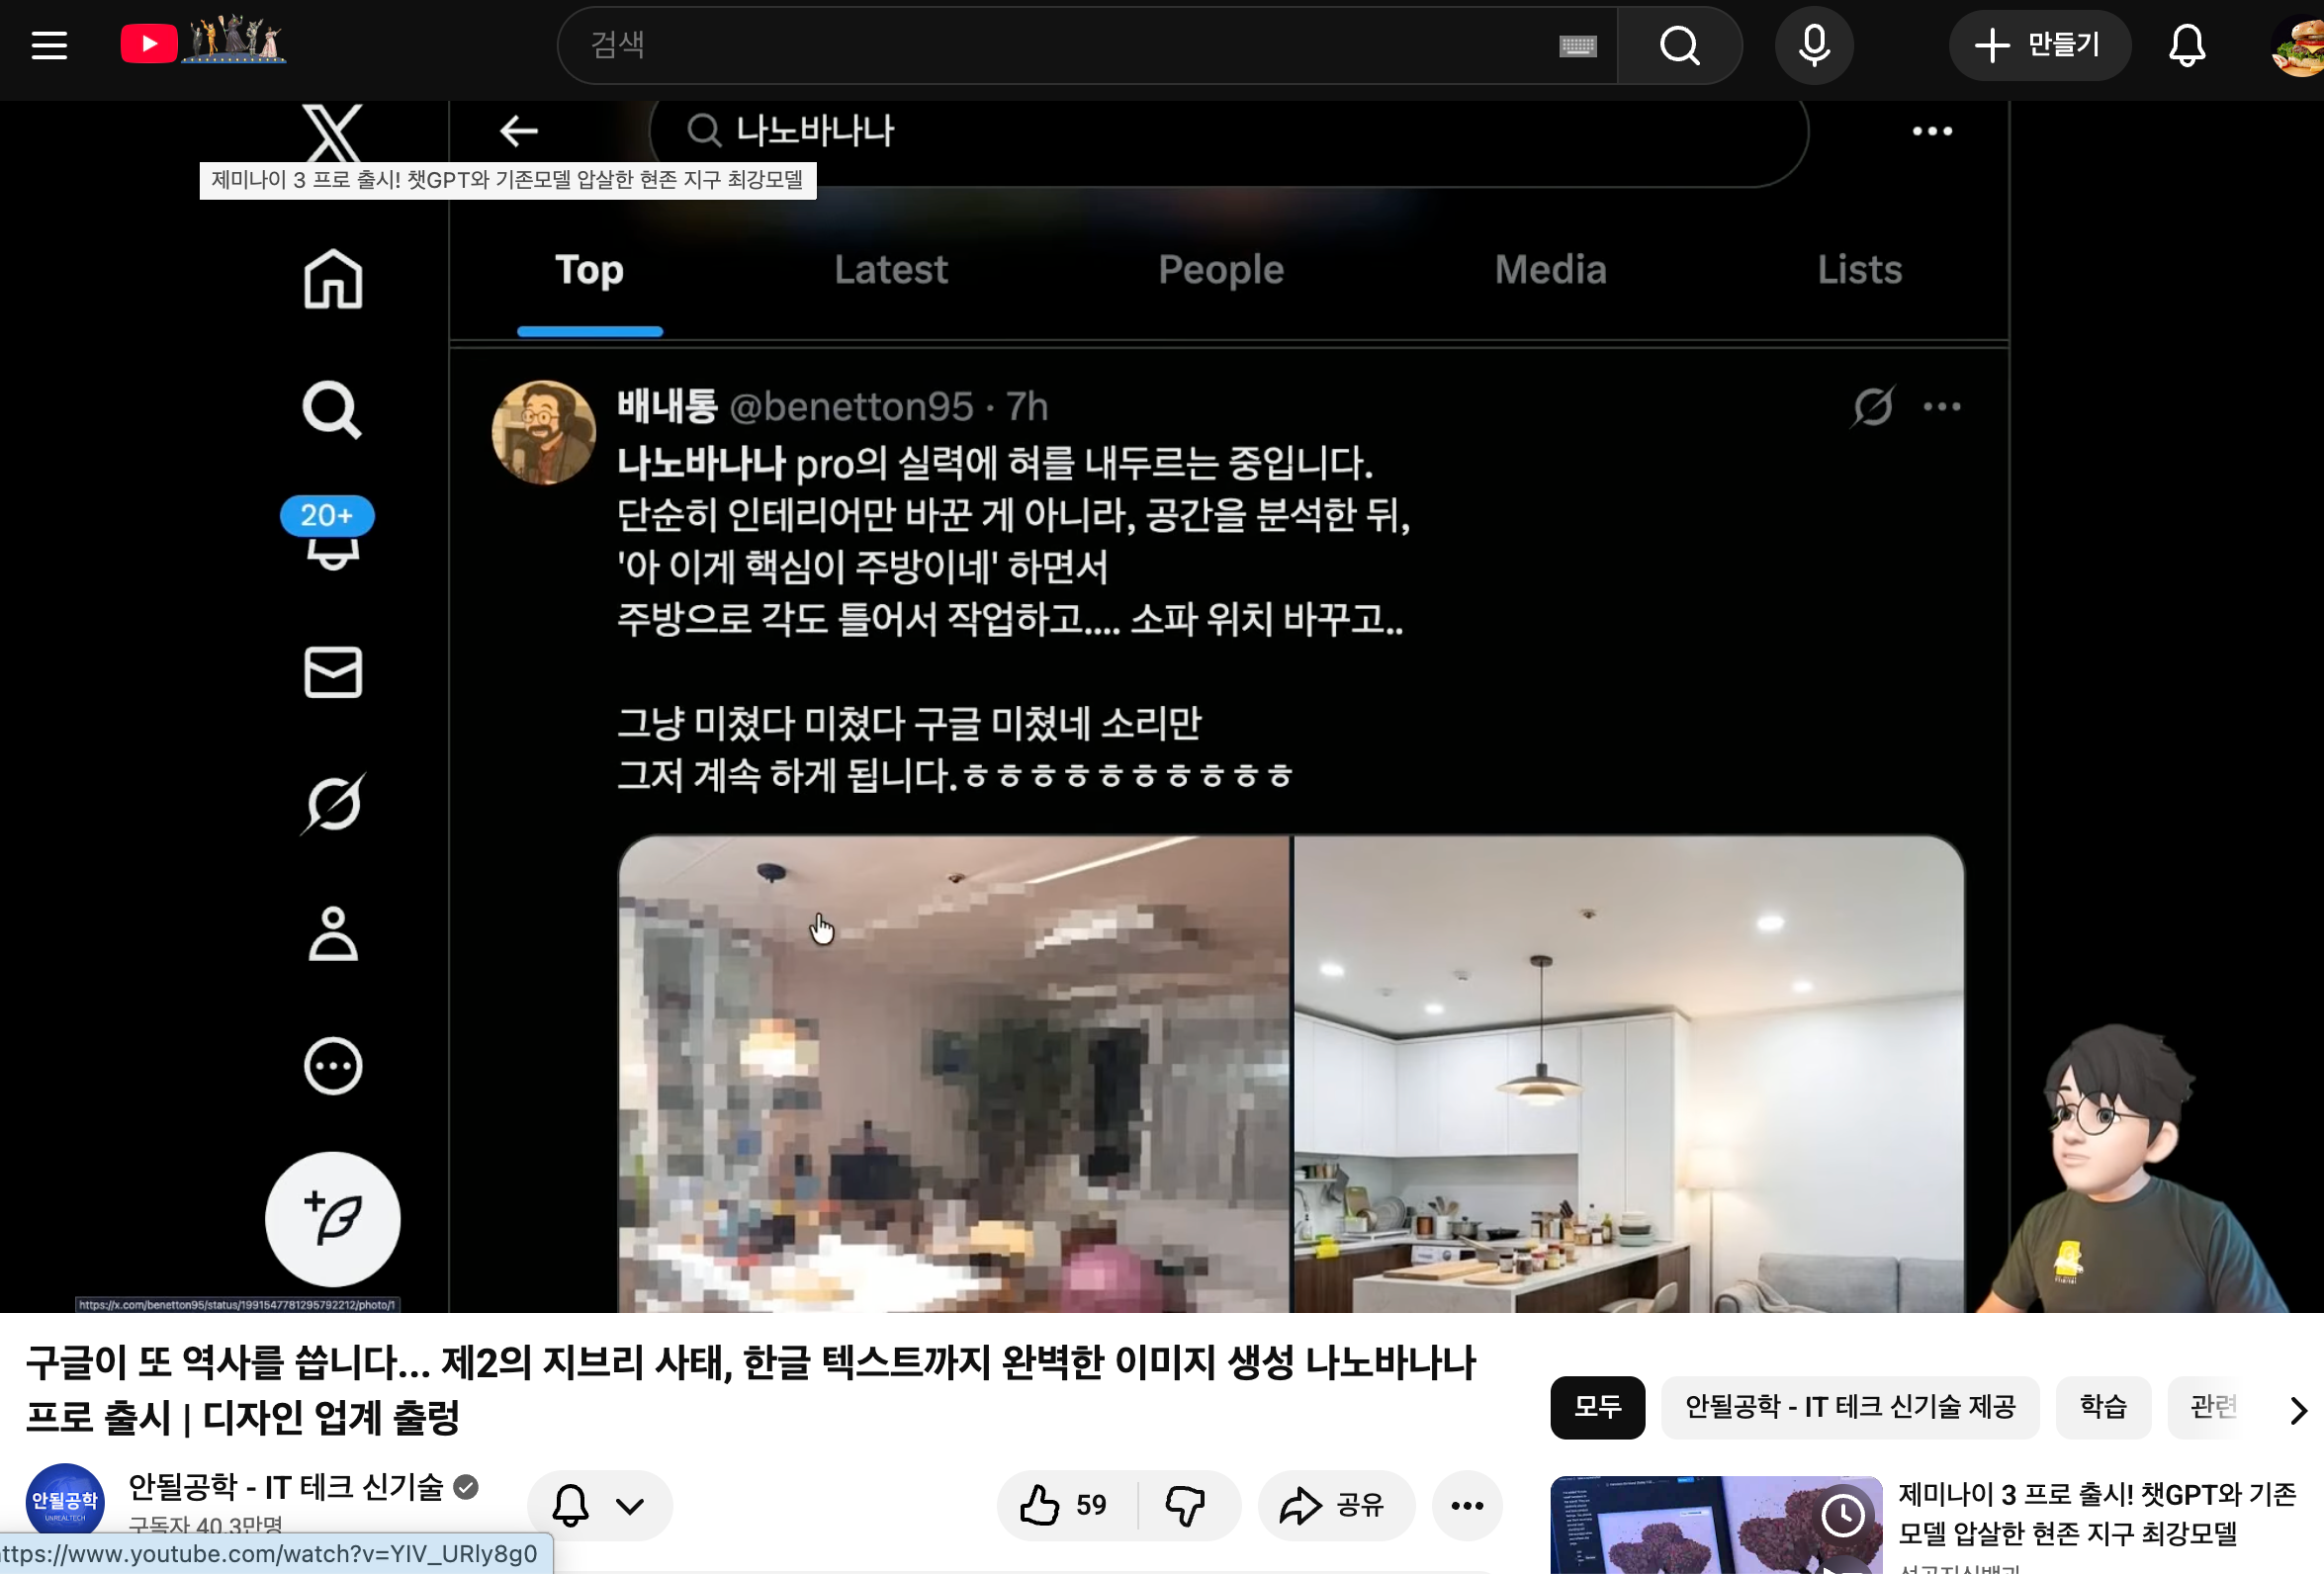Open the YouTube notifications bell
Image resolution: width=2324 pixels, height=1574 pixels.
click(x=2186, y=45)
